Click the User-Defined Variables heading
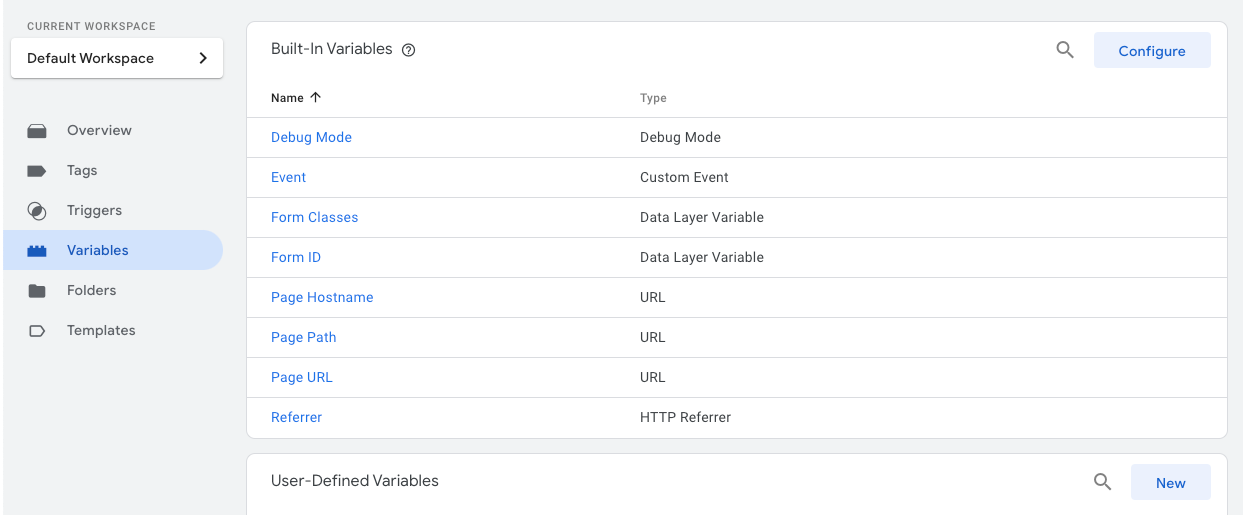1243x515 pixels. pos(355,481)
